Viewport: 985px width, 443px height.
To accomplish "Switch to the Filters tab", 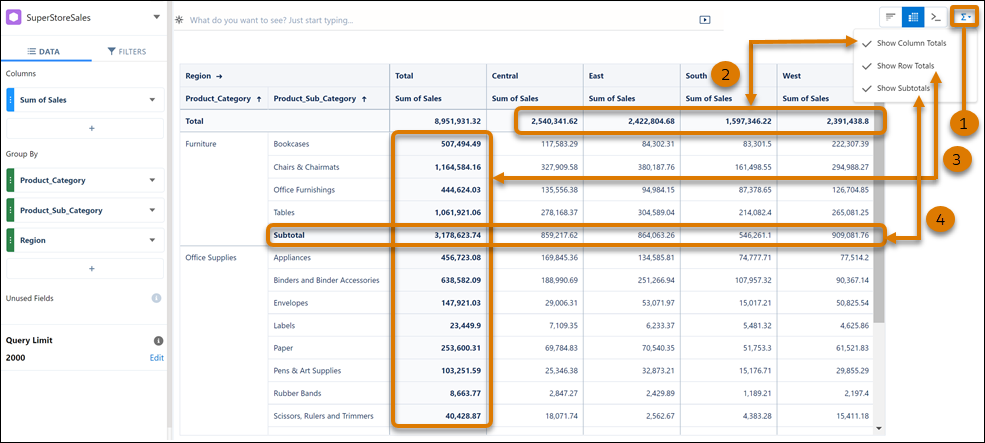I will pyautogui.click(x=126, y=51).
